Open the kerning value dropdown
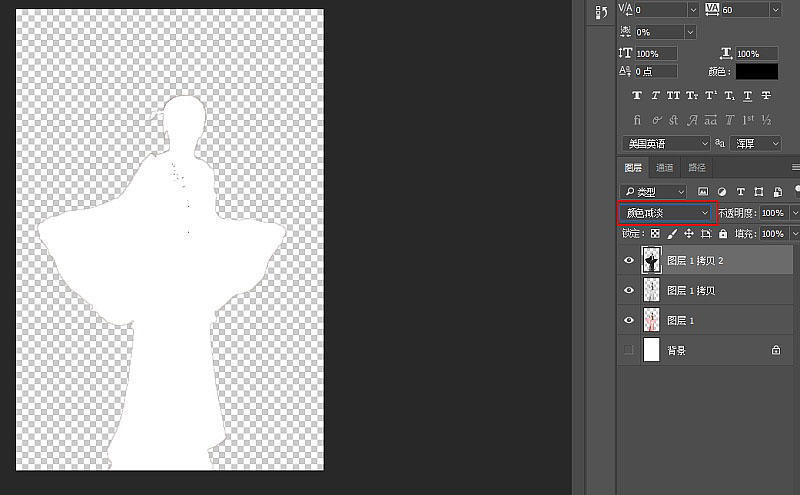 tap(693, 10)
